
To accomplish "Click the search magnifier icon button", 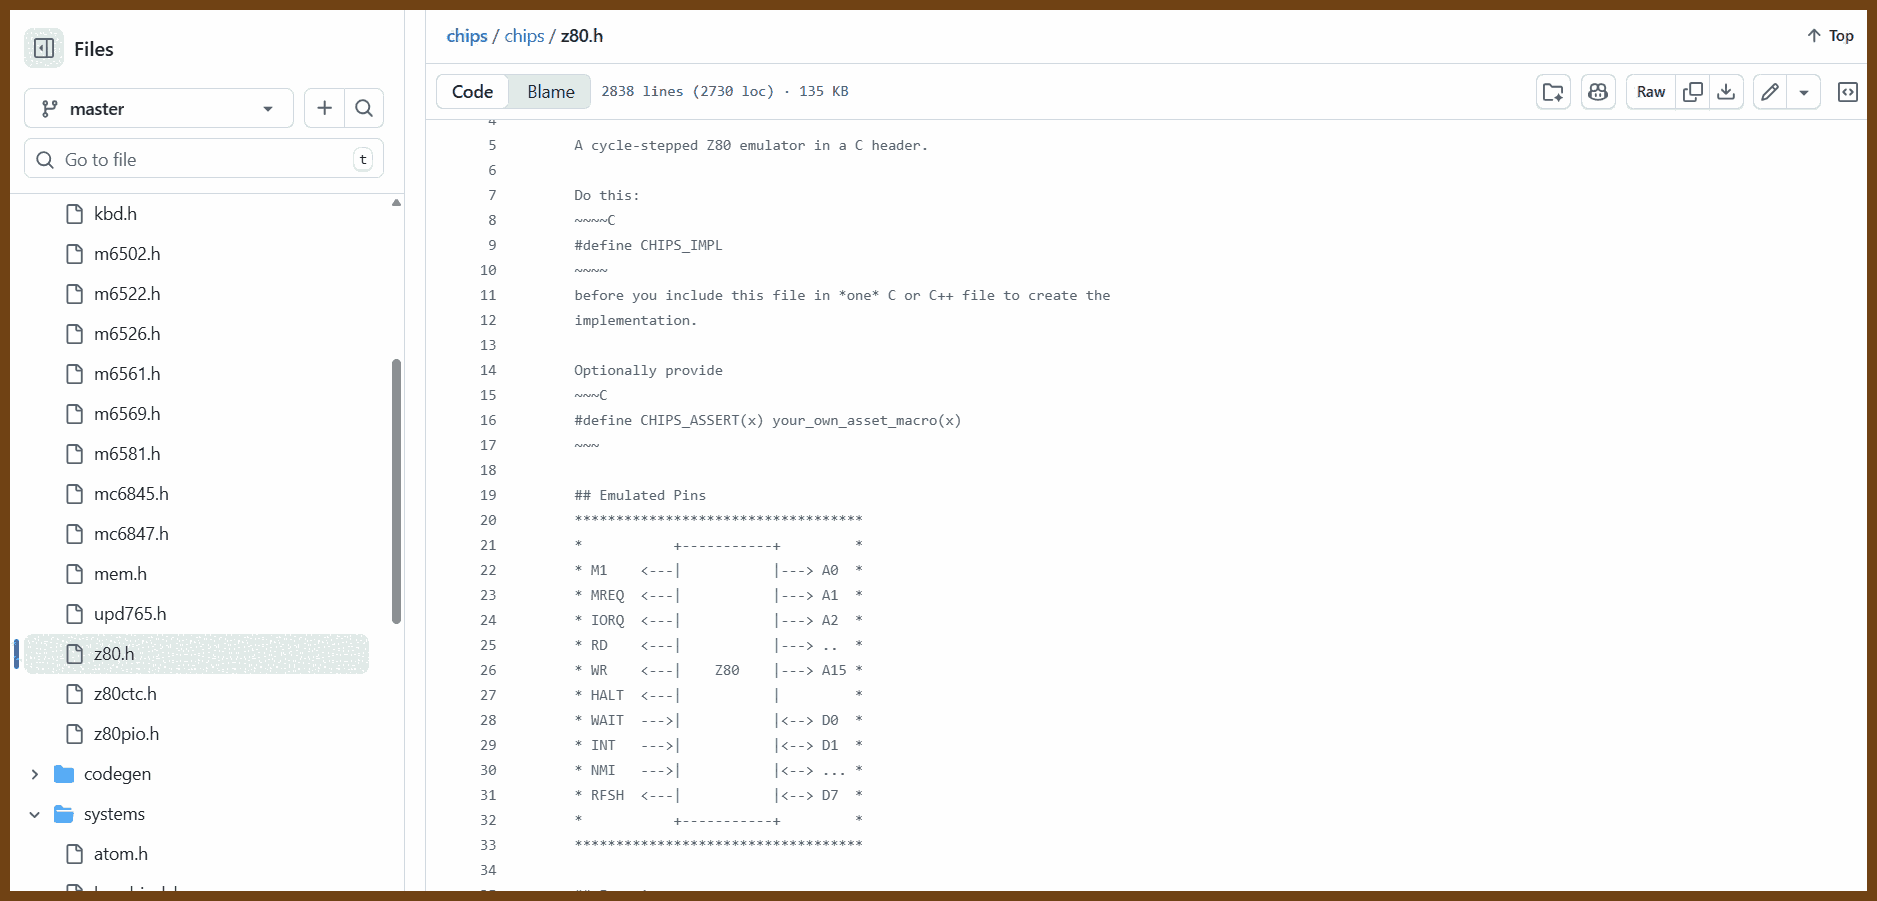I will [x=364, y=108].
